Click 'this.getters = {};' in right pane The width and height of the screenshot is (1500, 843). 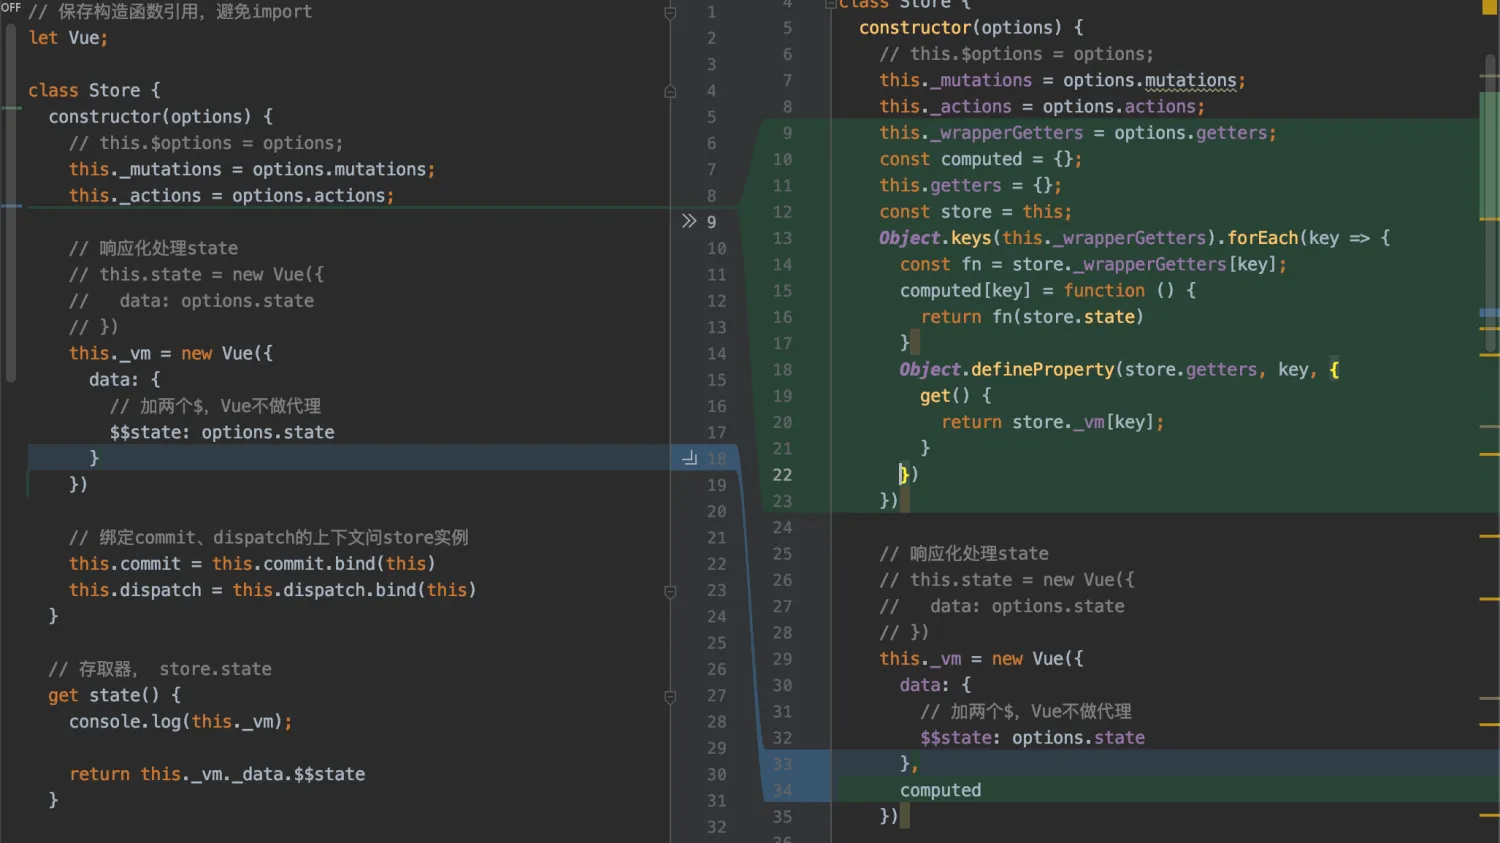(x=971, y=185)
